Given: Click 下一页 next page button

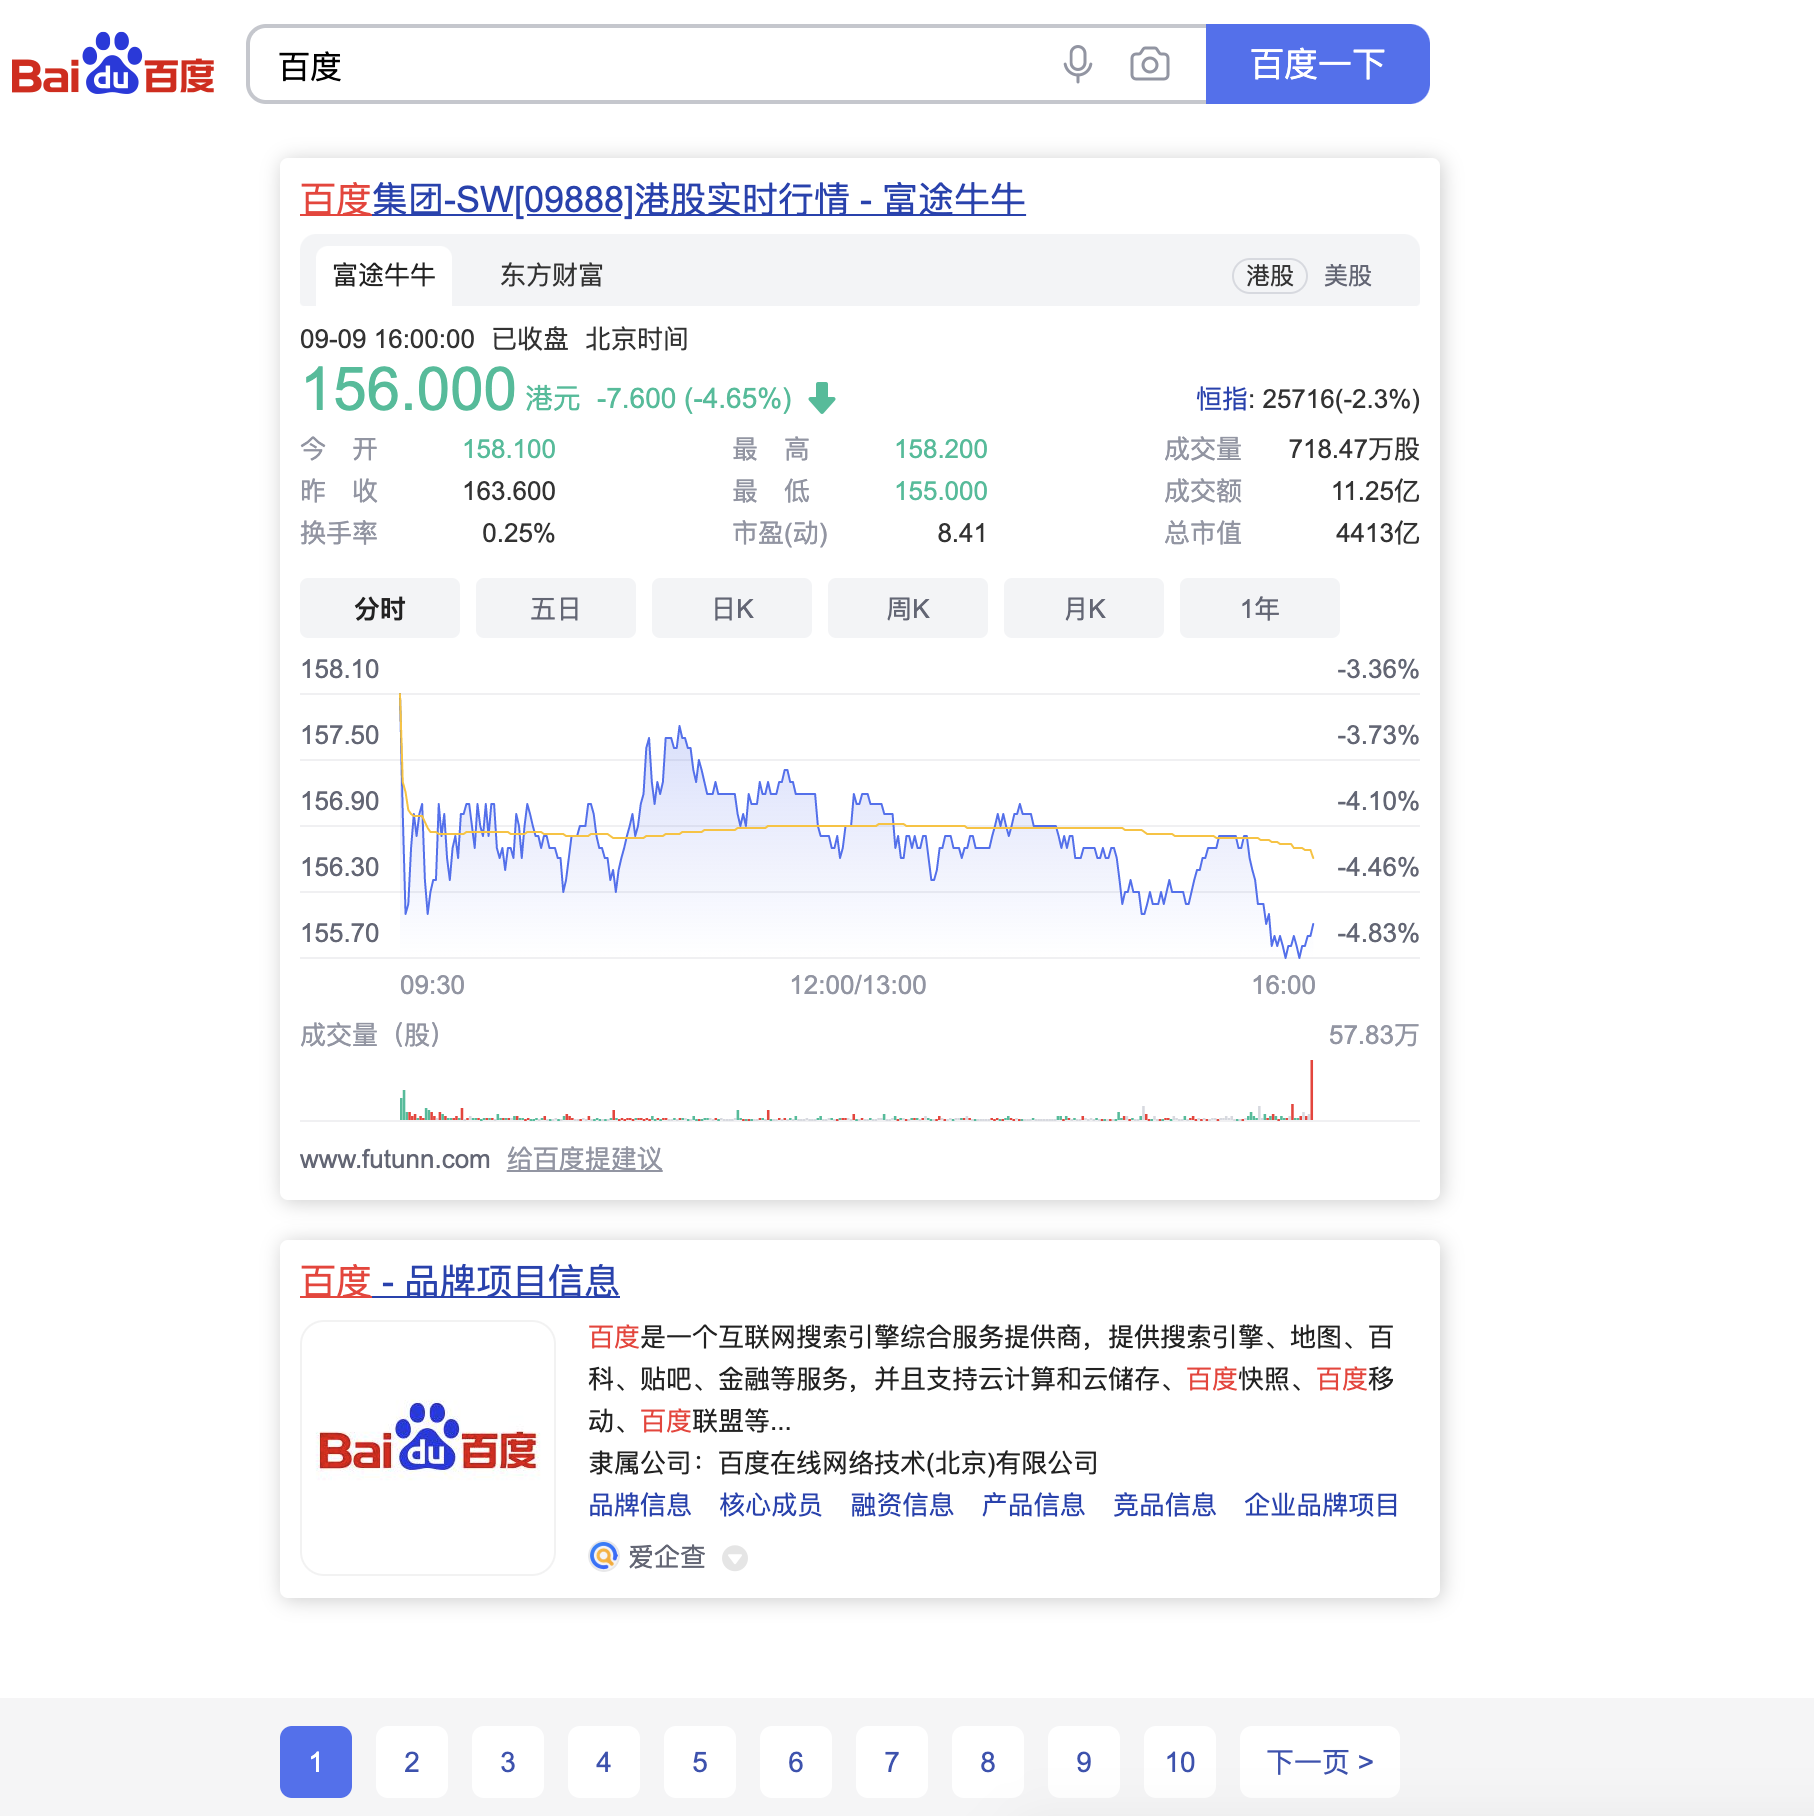Looking at the screenshot, I should (x=1320, y=1762).
